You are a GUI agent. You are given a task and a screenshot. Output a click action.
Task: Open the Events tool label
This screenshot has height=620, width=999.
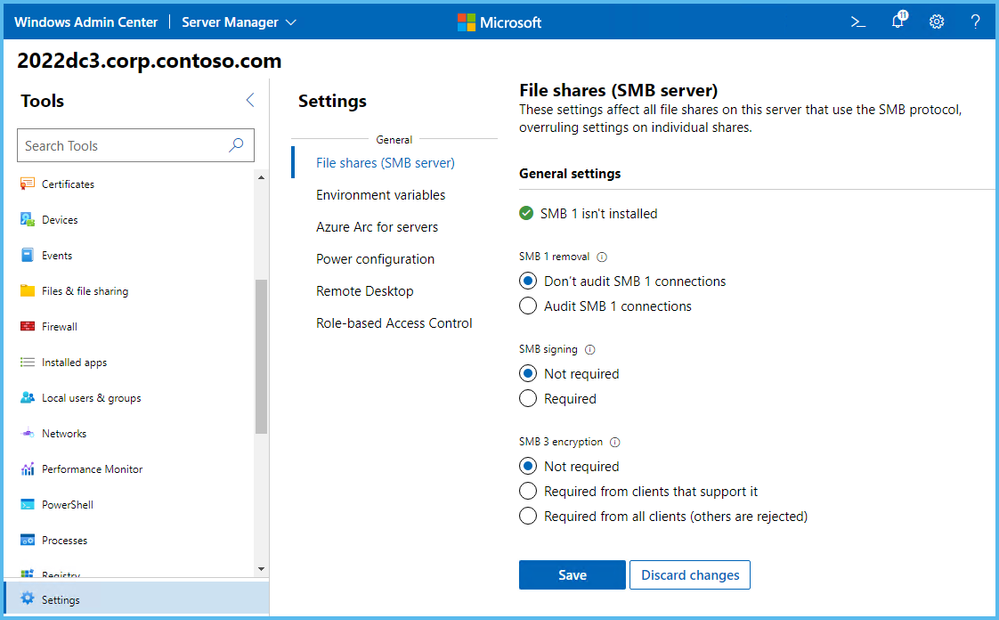pos(57,256)
